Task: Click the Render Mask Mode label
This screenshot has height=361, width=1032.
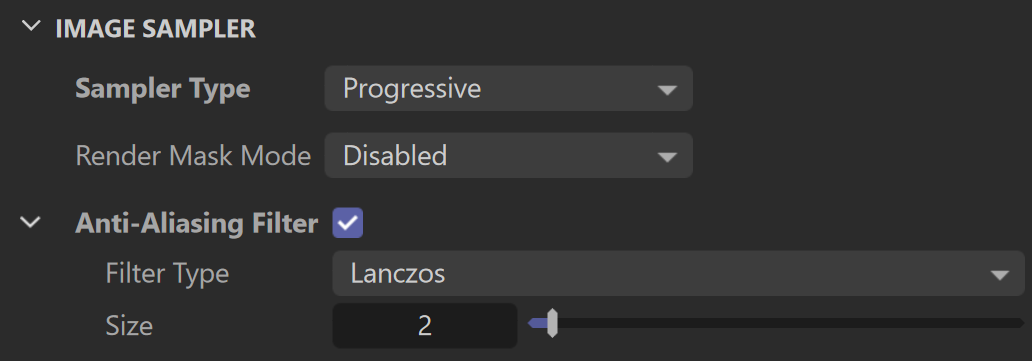Action: coord(193,155)
